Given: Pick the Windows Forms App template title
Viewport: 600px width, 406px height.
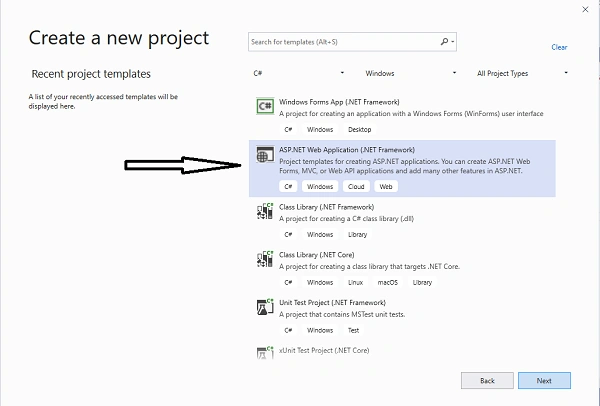Looking at the screenshot, I should (x=339, y=102).
